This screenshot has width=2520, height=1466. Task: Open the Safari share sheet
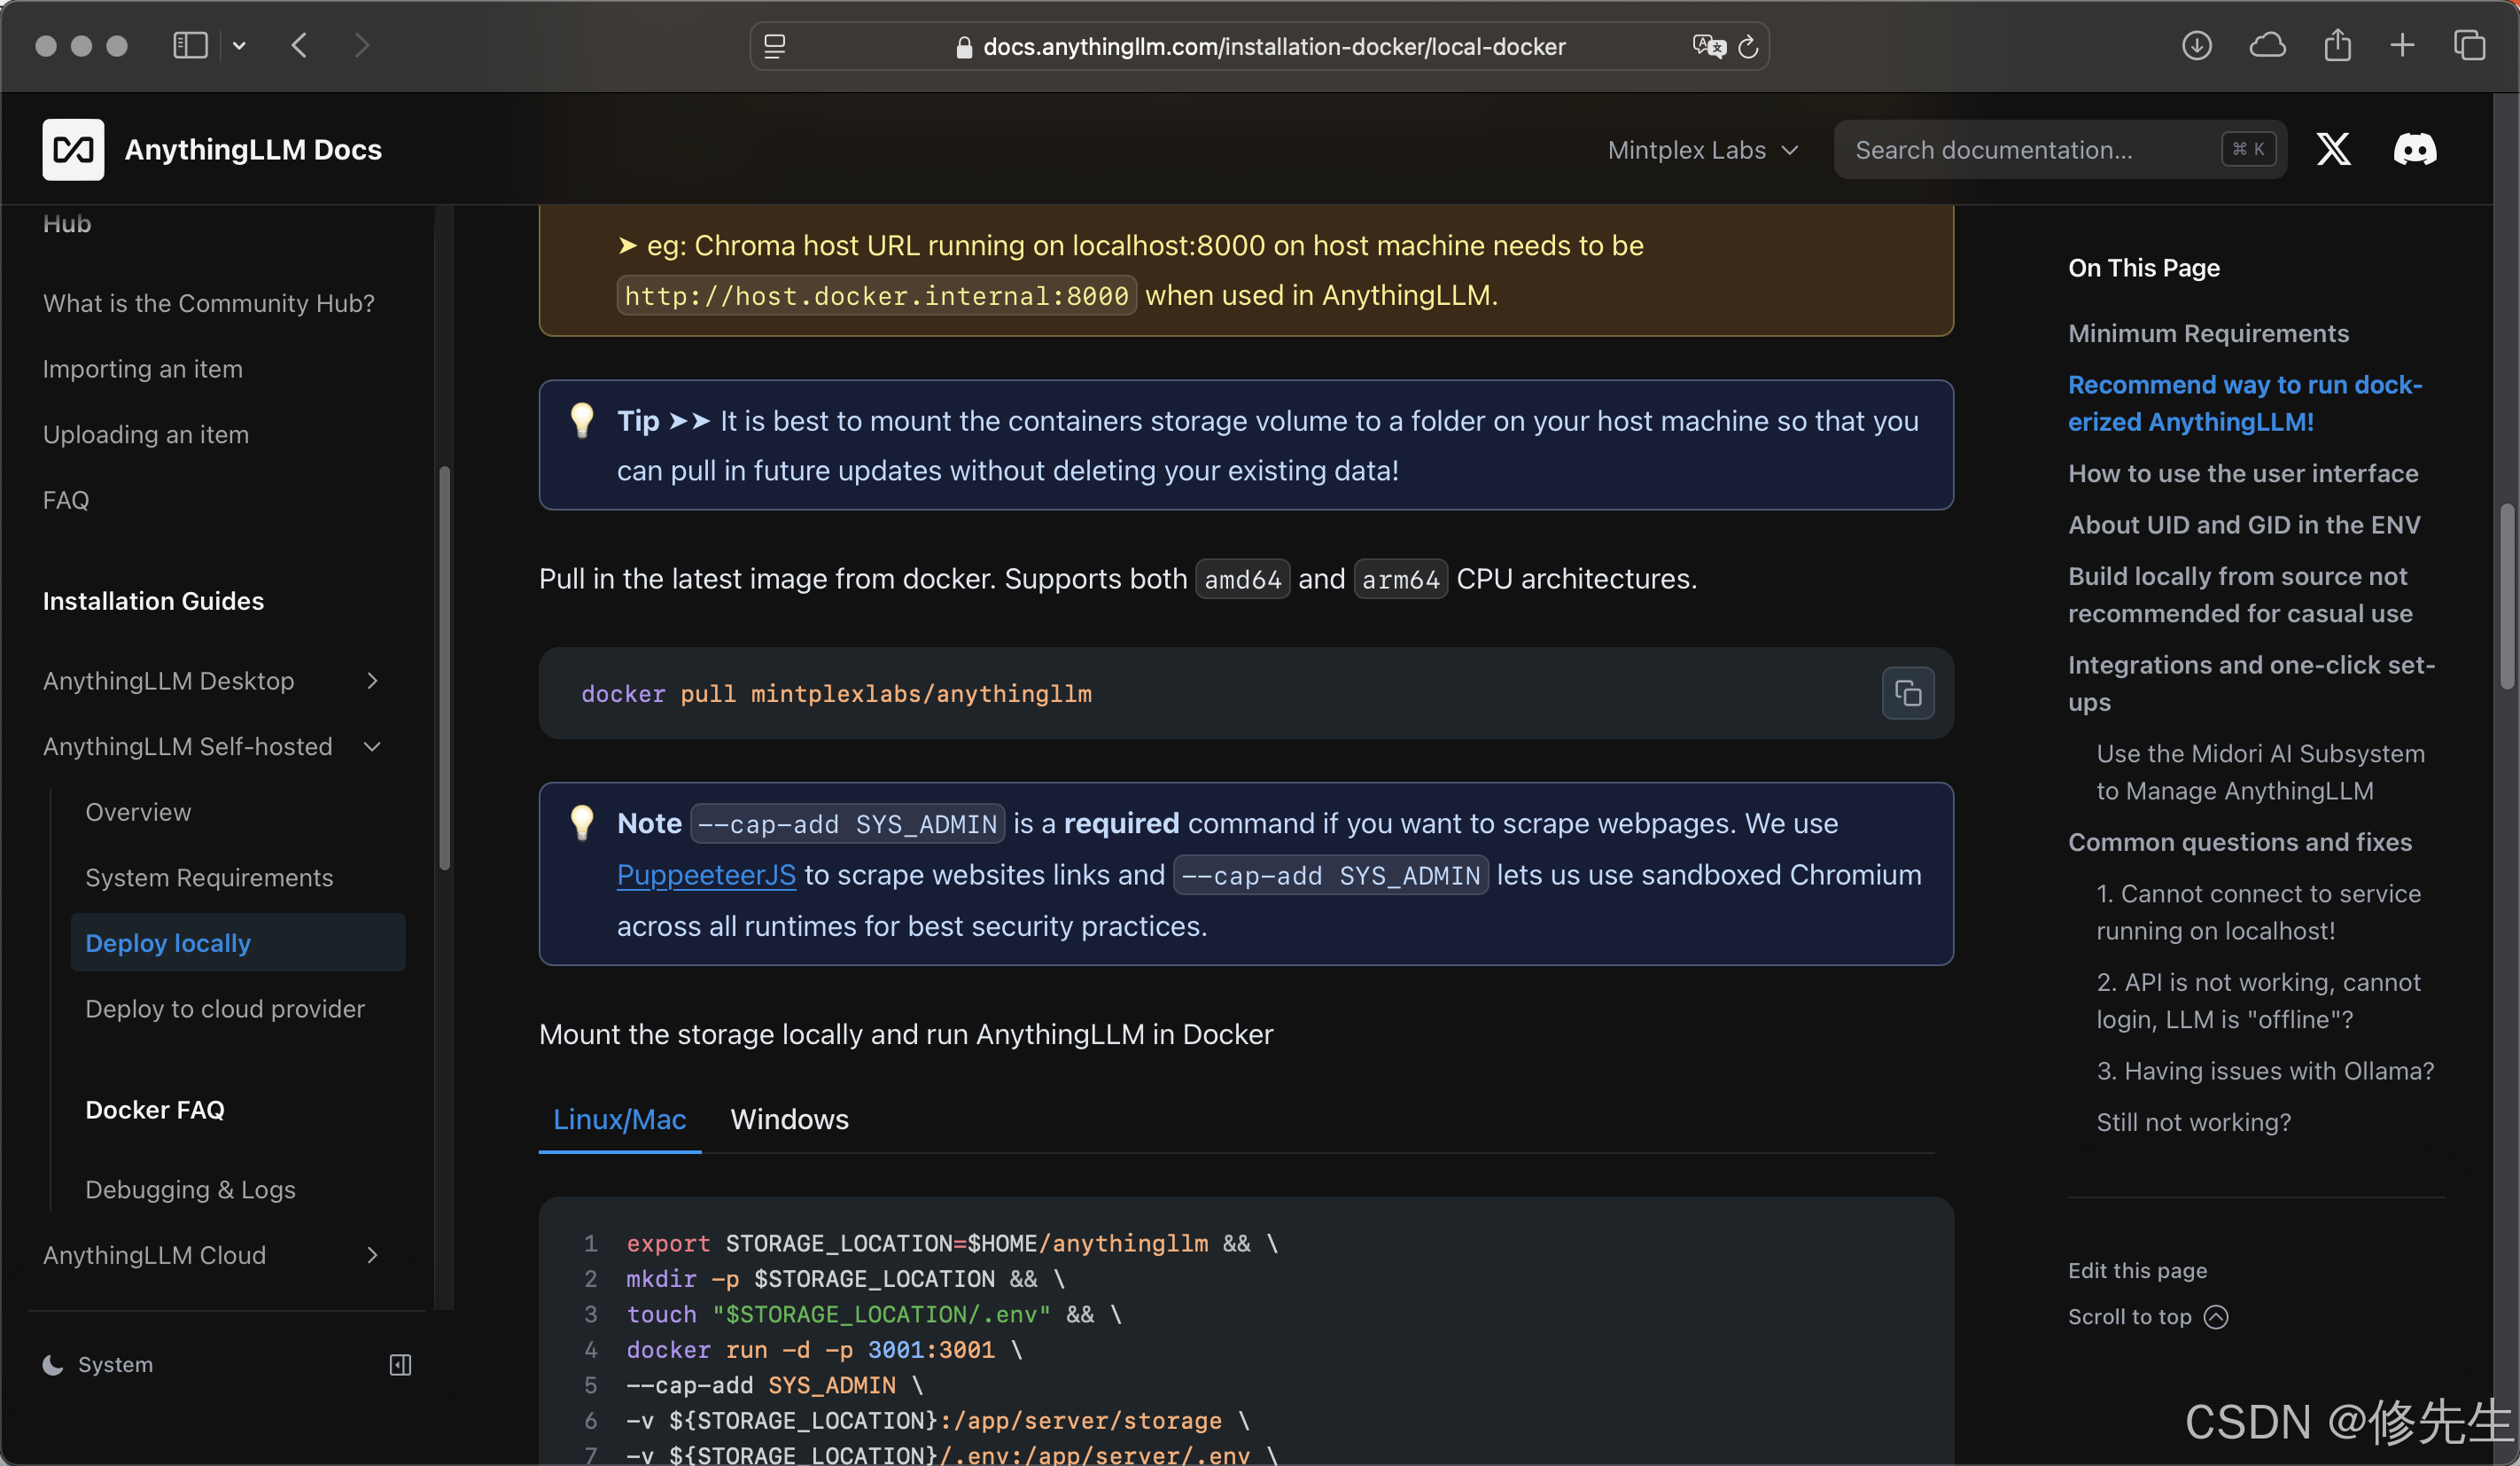[x=2337, y=45]
